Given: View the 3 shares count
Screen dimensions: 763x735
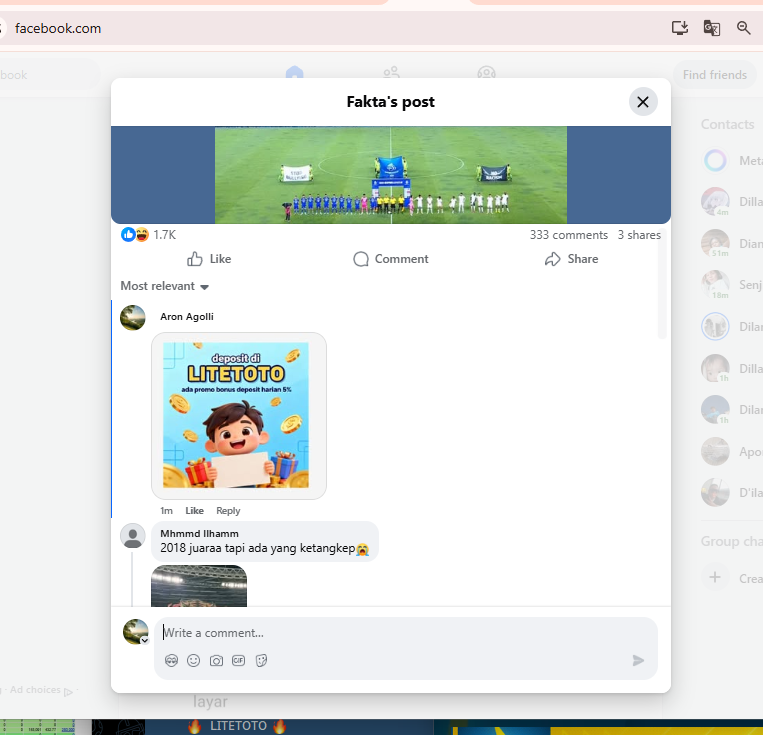Looking at the screenshot, I should pos(639,235).
